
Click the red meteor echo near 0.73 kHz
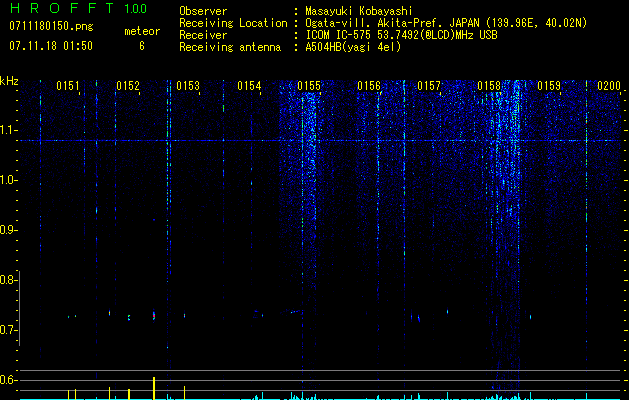[154, 316]
